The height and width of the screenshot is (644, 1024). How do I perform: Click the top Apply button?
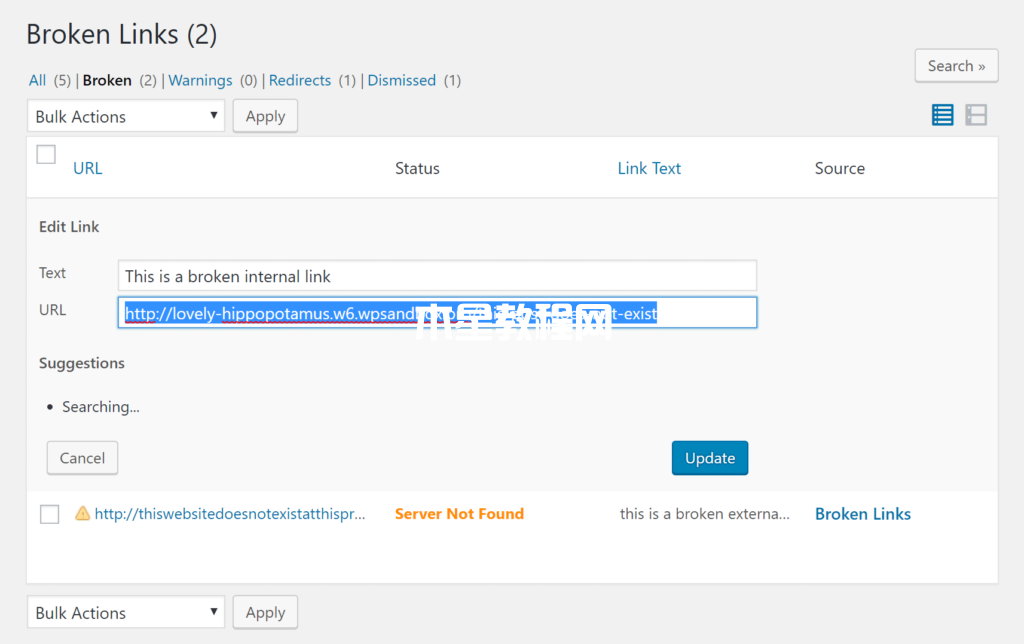(x=265, y=116)
